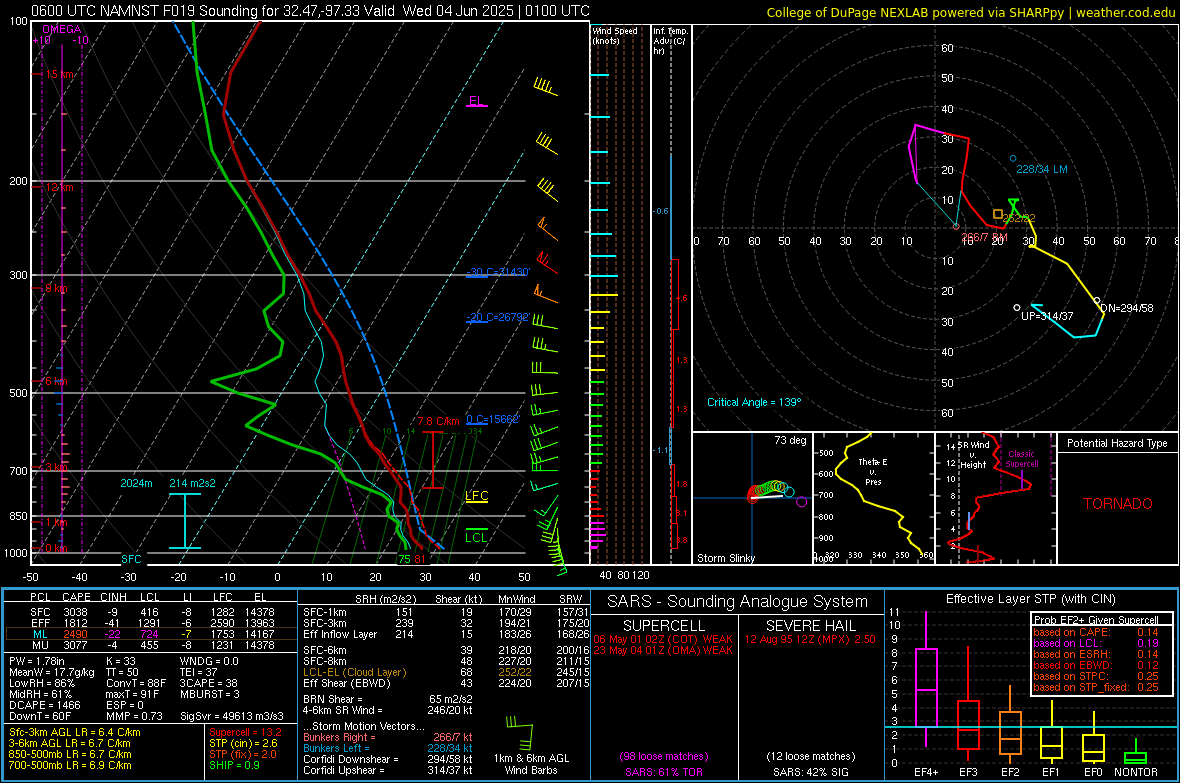Click the MU parcel row label

pos(41,644)
